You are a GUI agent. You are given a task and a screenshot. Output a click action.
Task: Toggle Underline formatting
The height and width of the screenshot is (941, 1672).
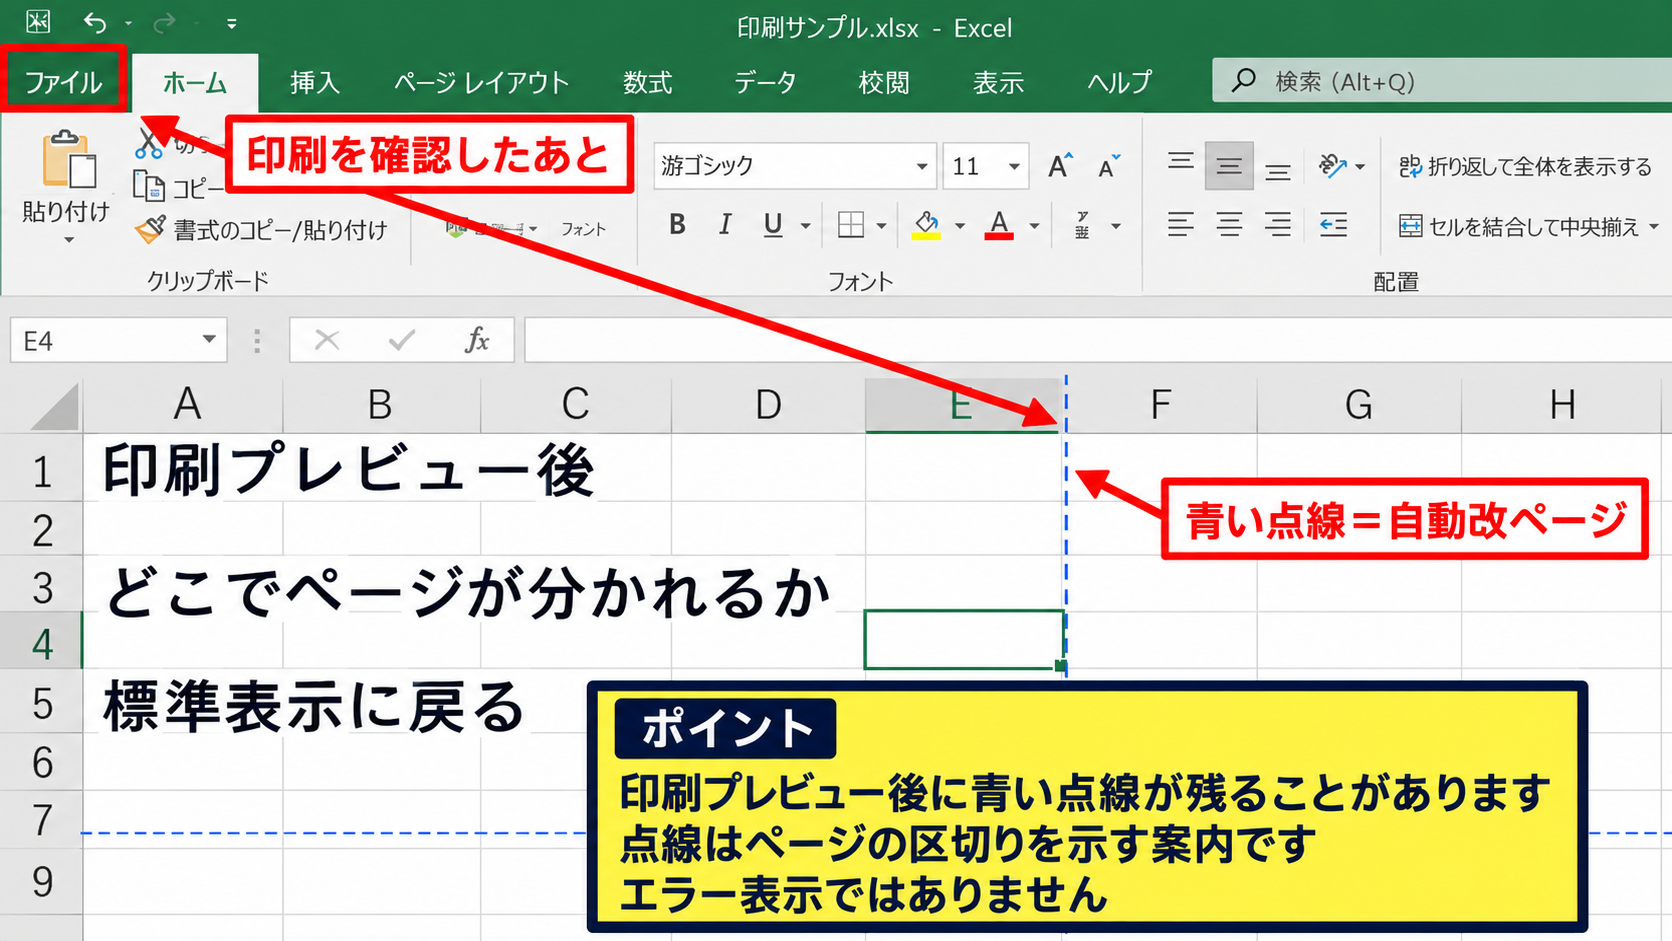click(773, 225)
